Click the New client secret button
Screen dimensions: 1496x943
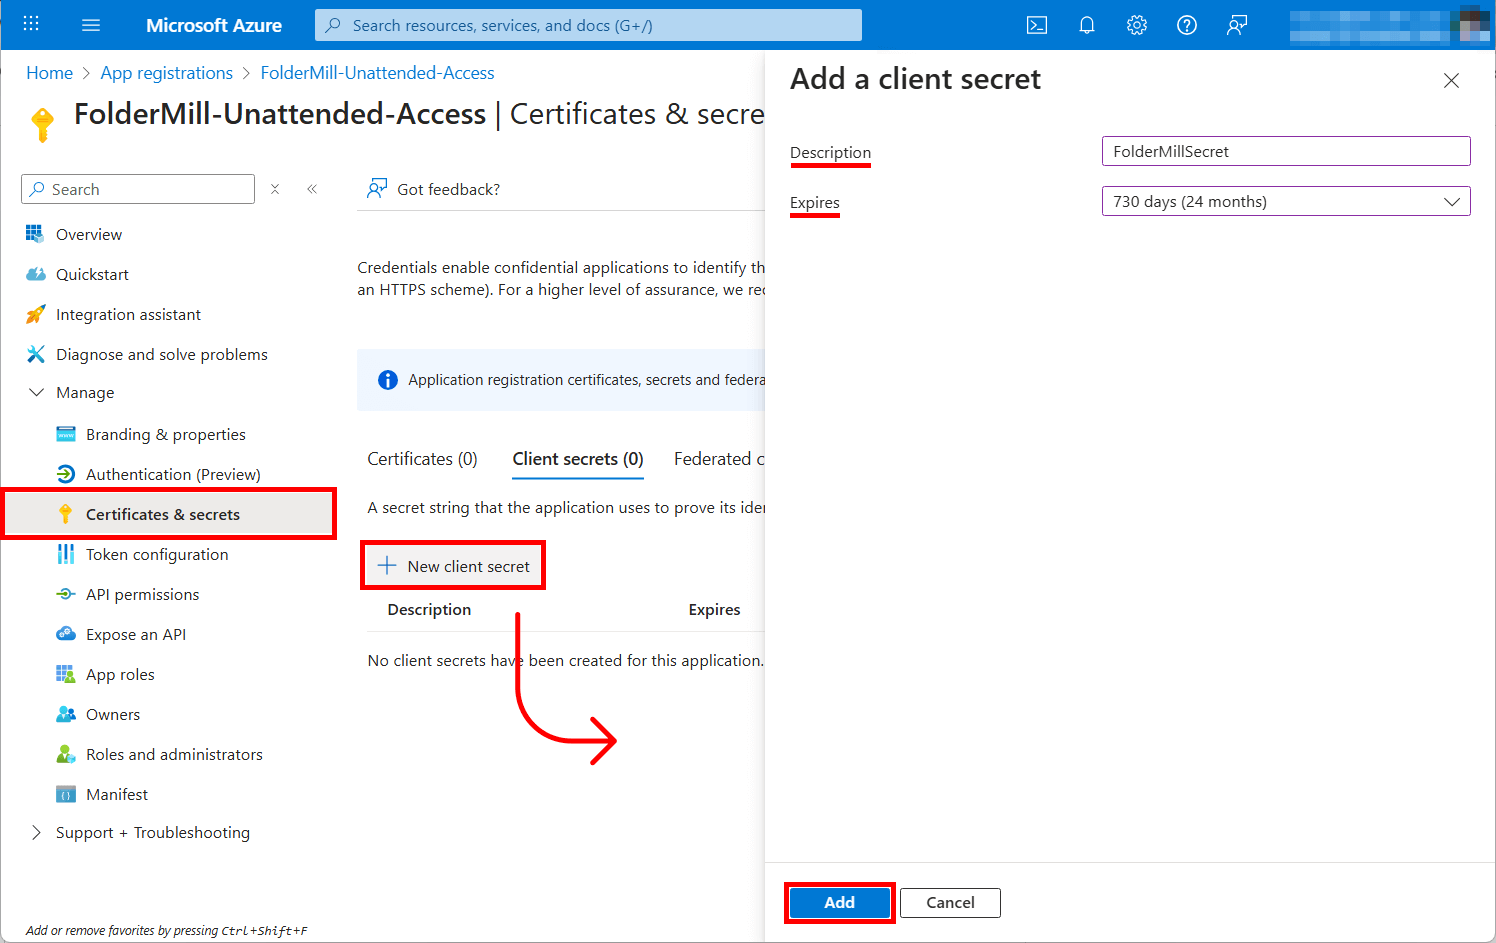click(x=452, y=565)
